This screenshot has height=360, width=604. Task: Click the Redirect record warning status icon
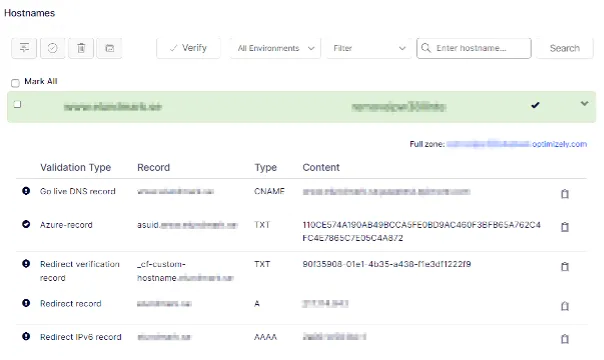[x=26, y=303]
